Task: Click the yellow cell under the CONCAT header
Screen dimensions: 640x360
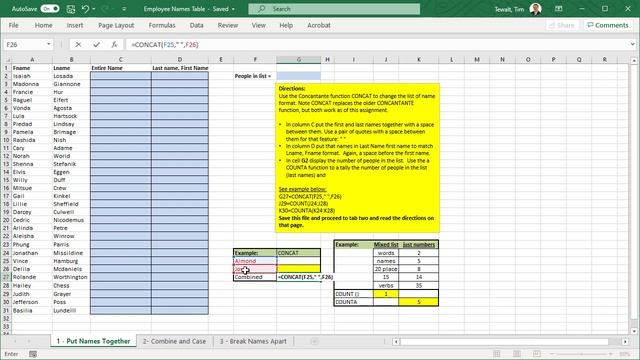Action: pos(298,269)
